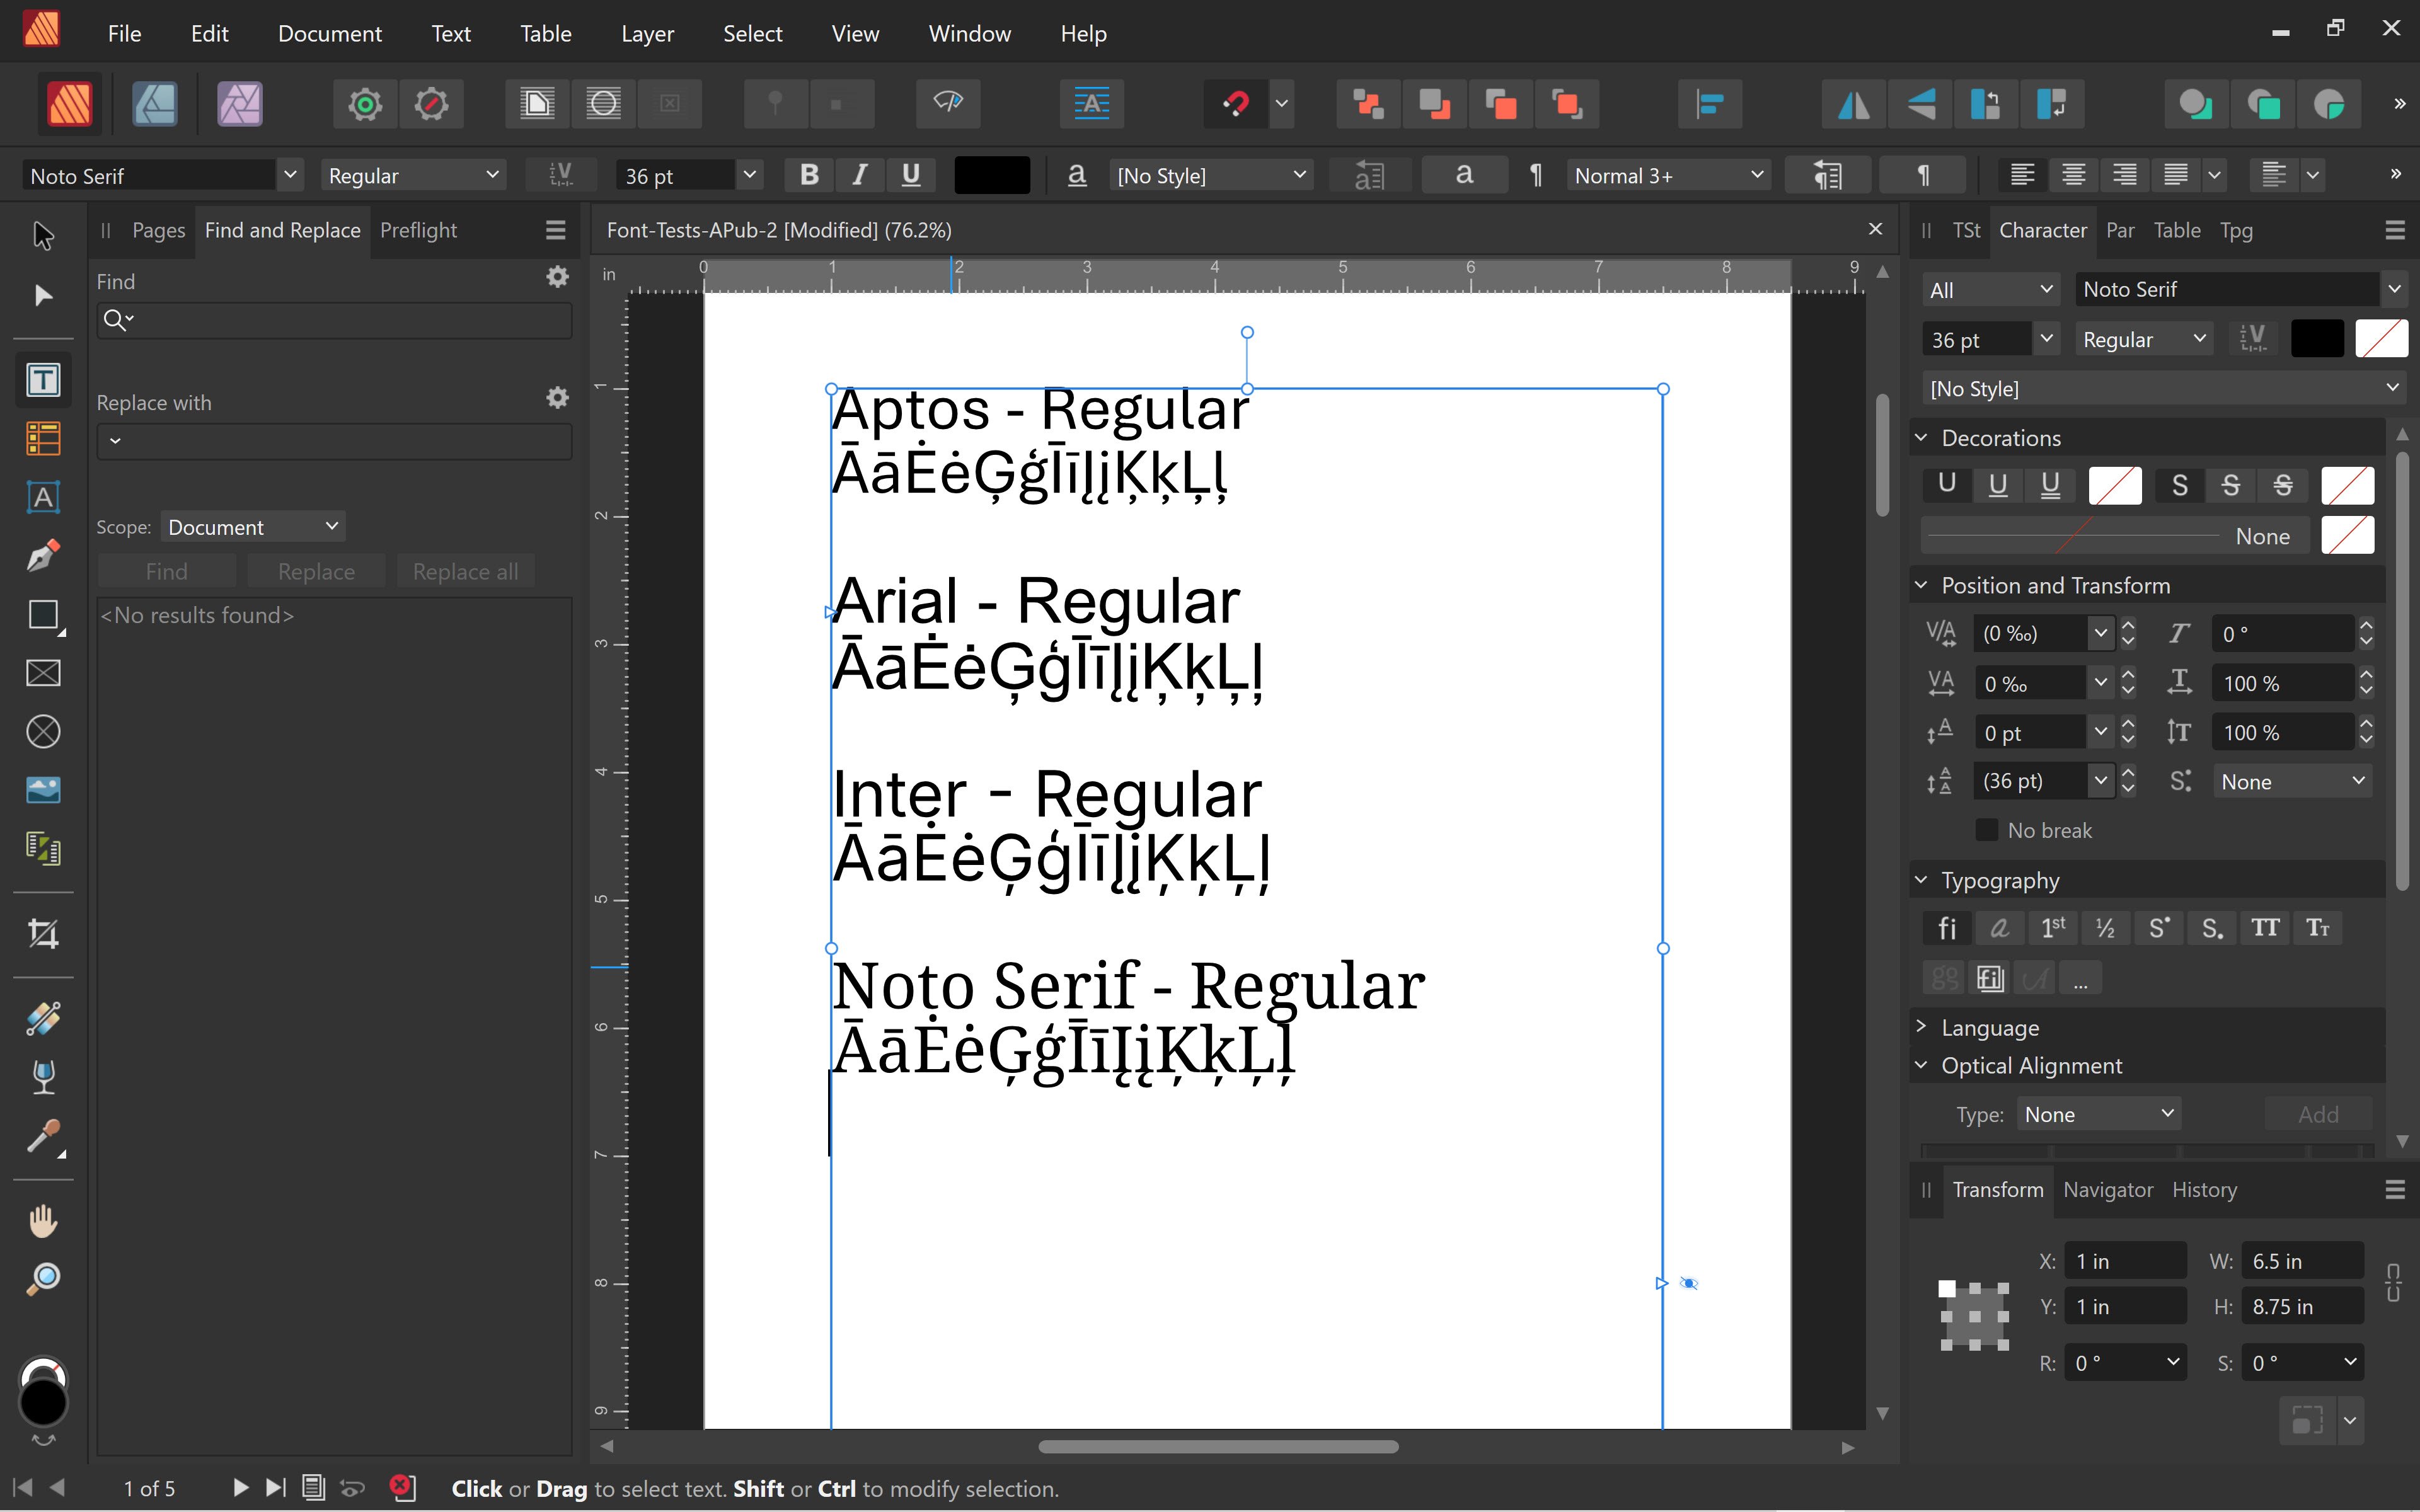Click underline color swatch in Decorations
This screenshot has height=1512, width=2420.
[x=2115, y=486]
